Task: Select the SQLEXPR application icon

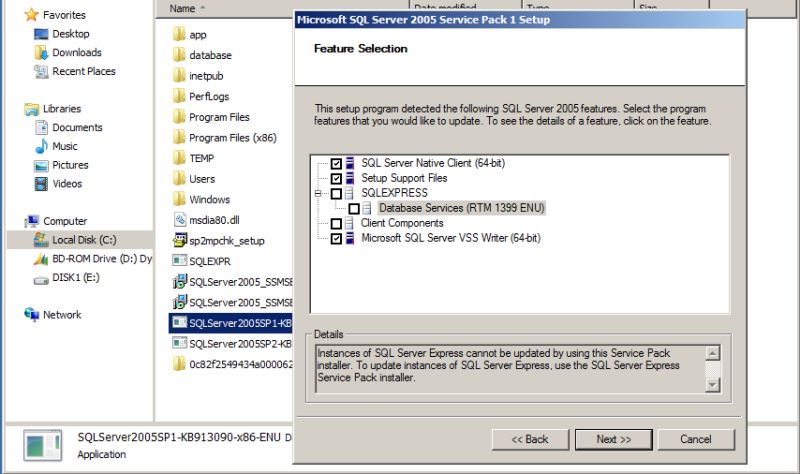Action: click(x=180, y=261)
